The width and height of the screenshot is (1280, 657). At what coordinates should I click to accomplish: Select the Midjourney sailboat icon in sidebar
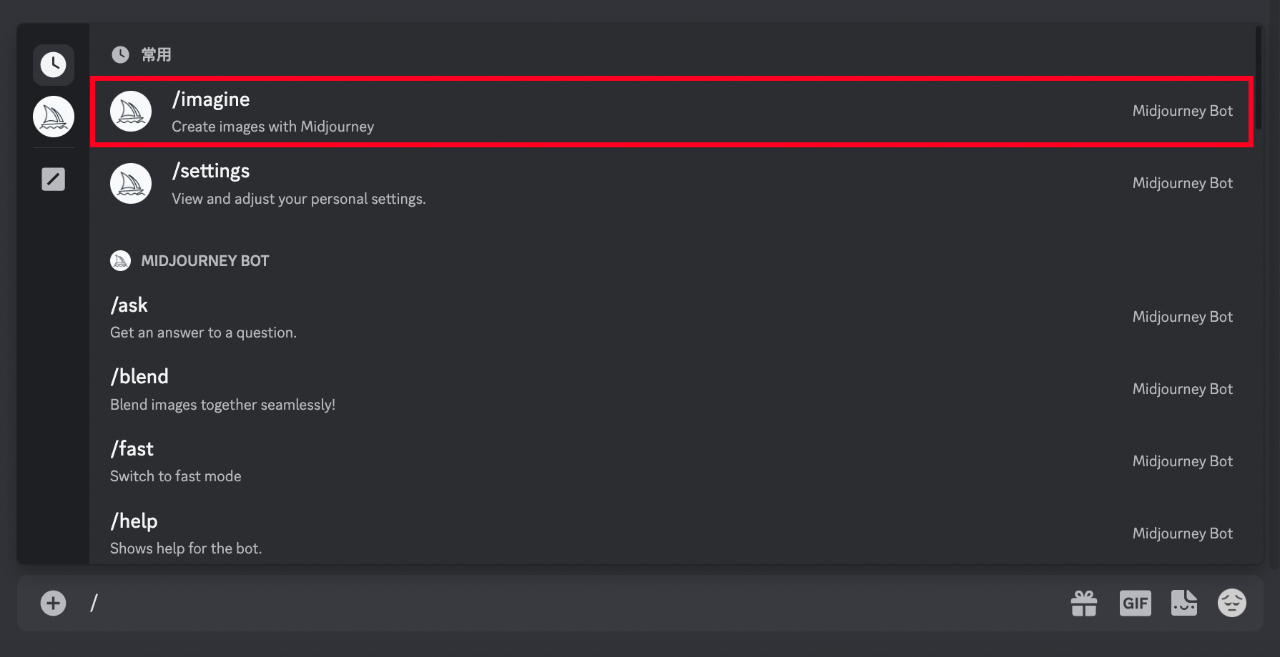[53, 117]
